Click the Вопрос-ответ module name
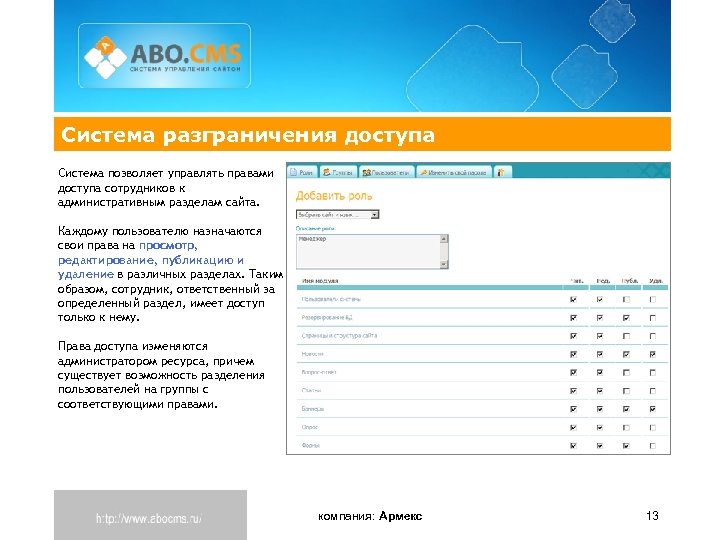720x540 pixels. [319, 372]
